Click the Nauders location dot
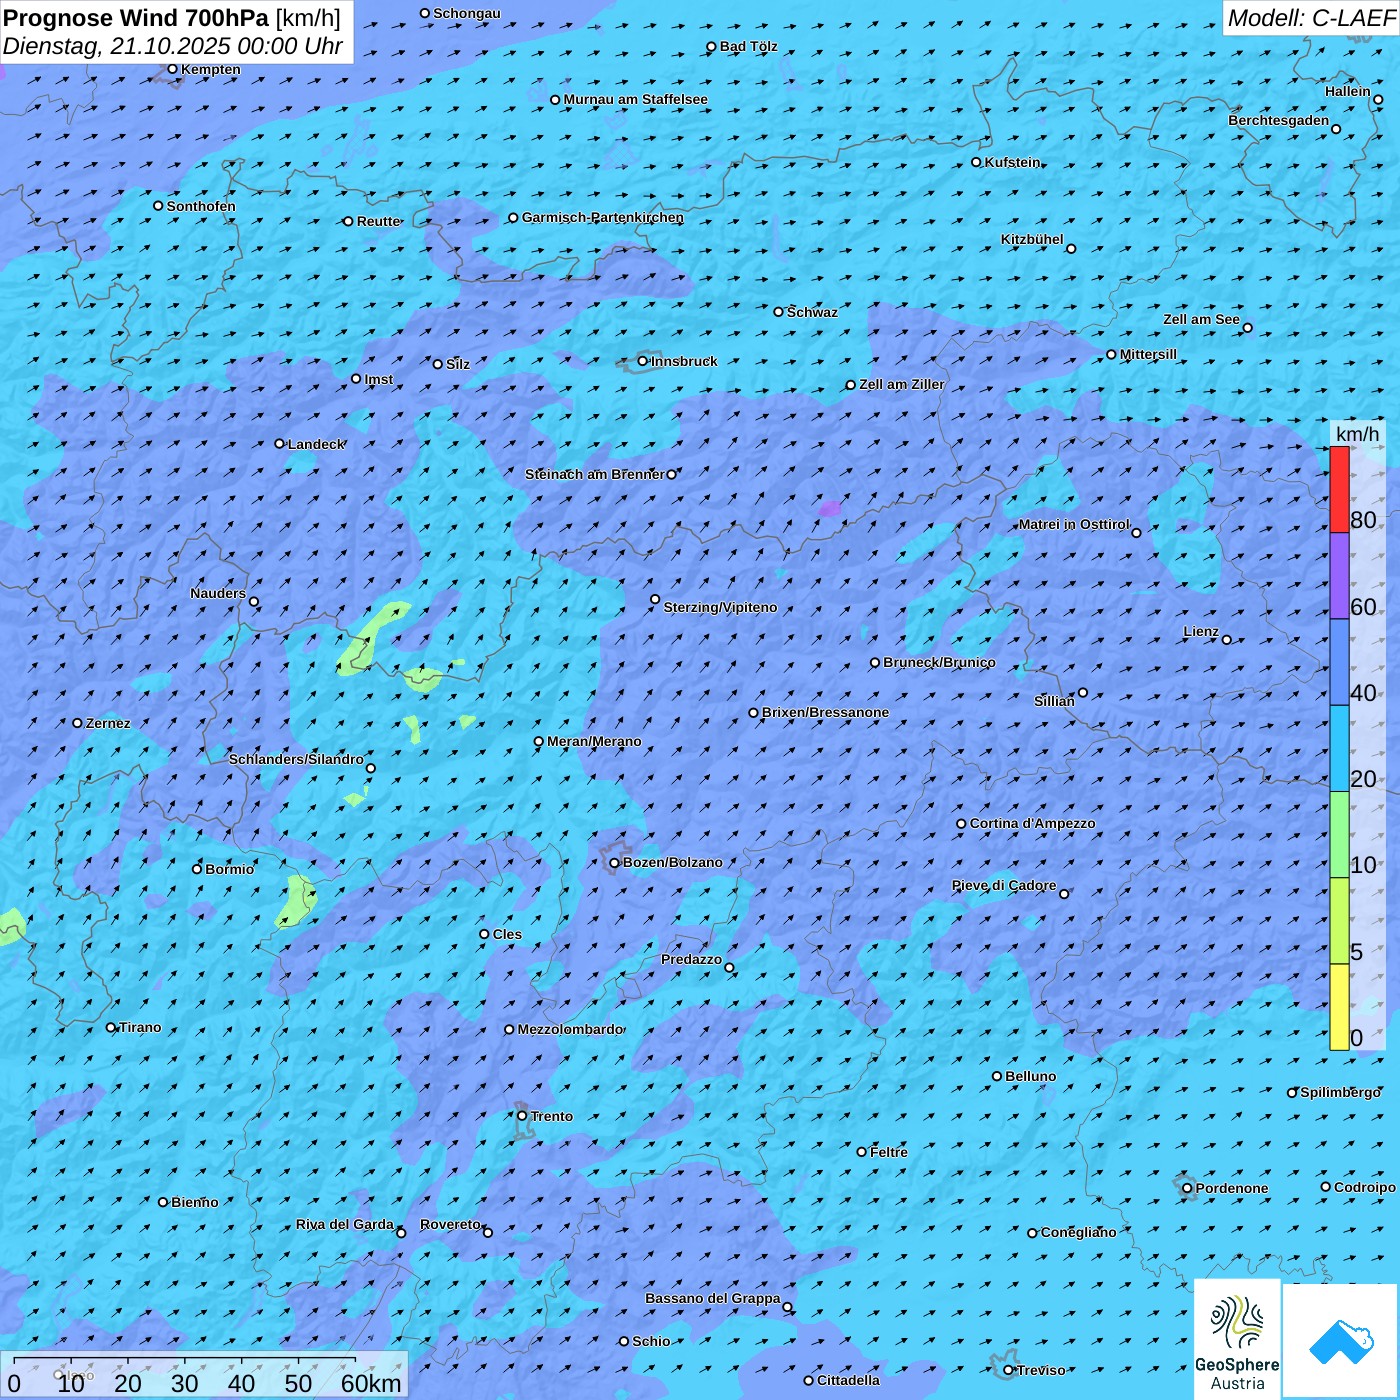 pos(254,602)
